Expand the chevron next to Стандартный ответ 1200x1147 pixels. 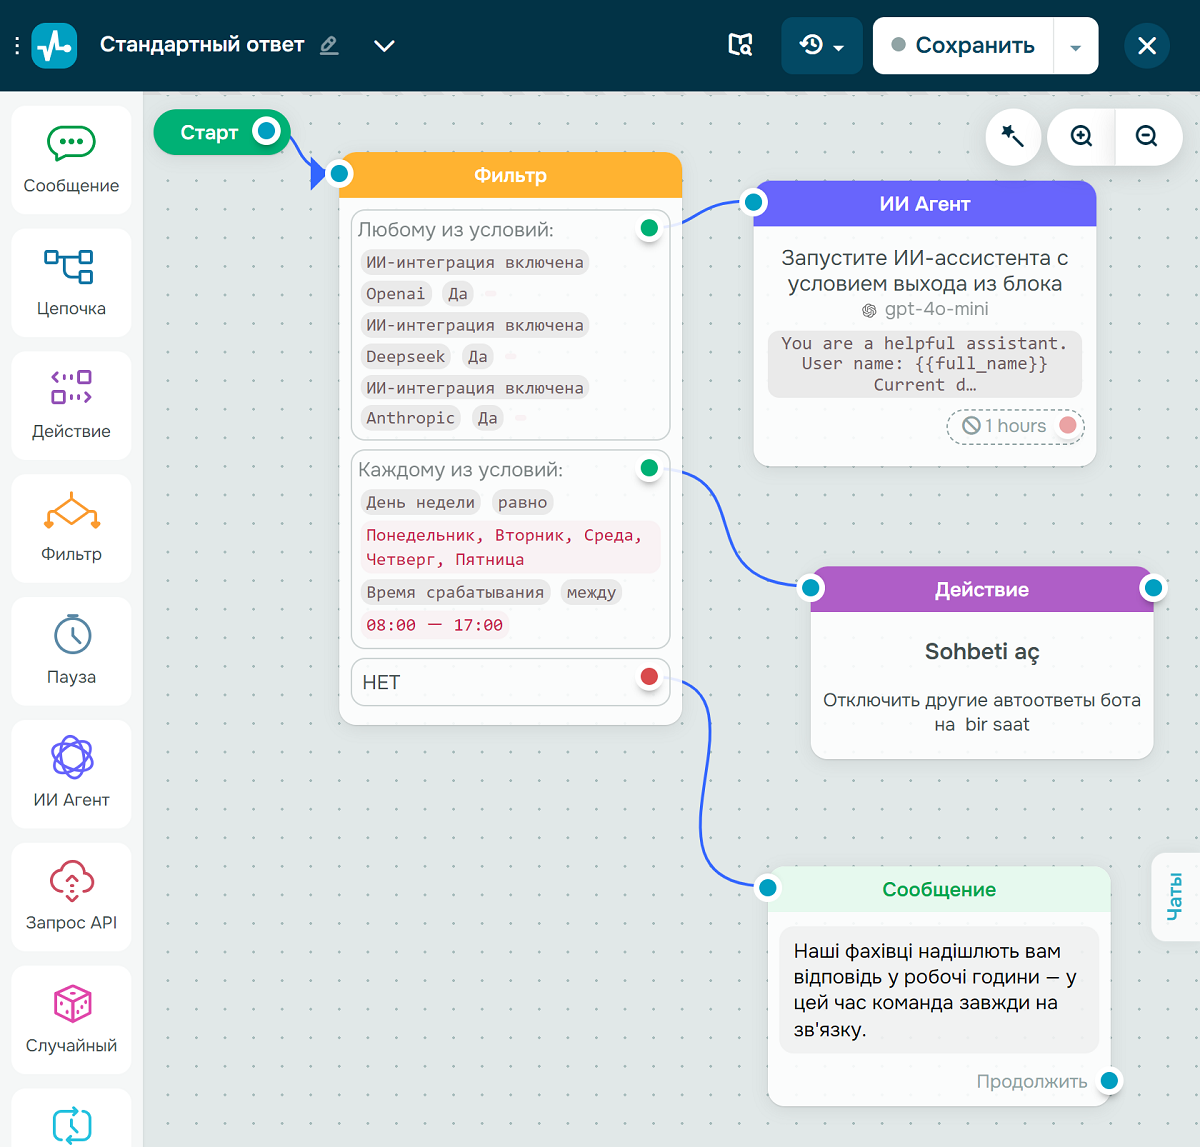click(384, 45)
